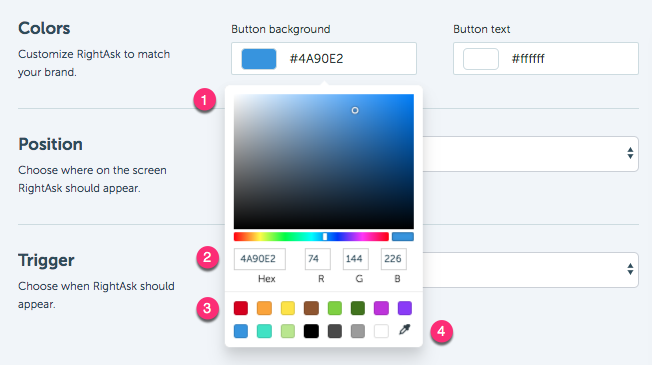
Task: Click the Button text white color swatch
Action: pyautogui.click(x=481, y=59)
